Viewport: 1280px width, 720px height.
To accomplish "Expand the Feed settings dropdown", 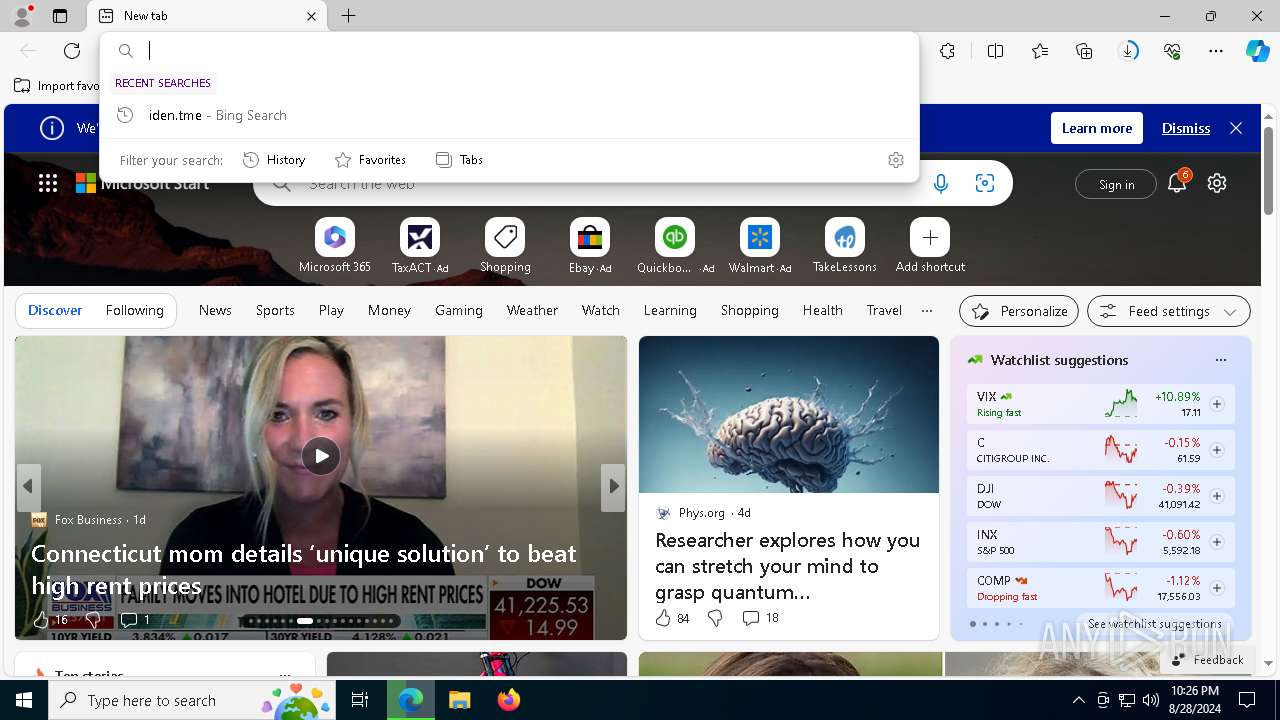I will coord(1169,311).
